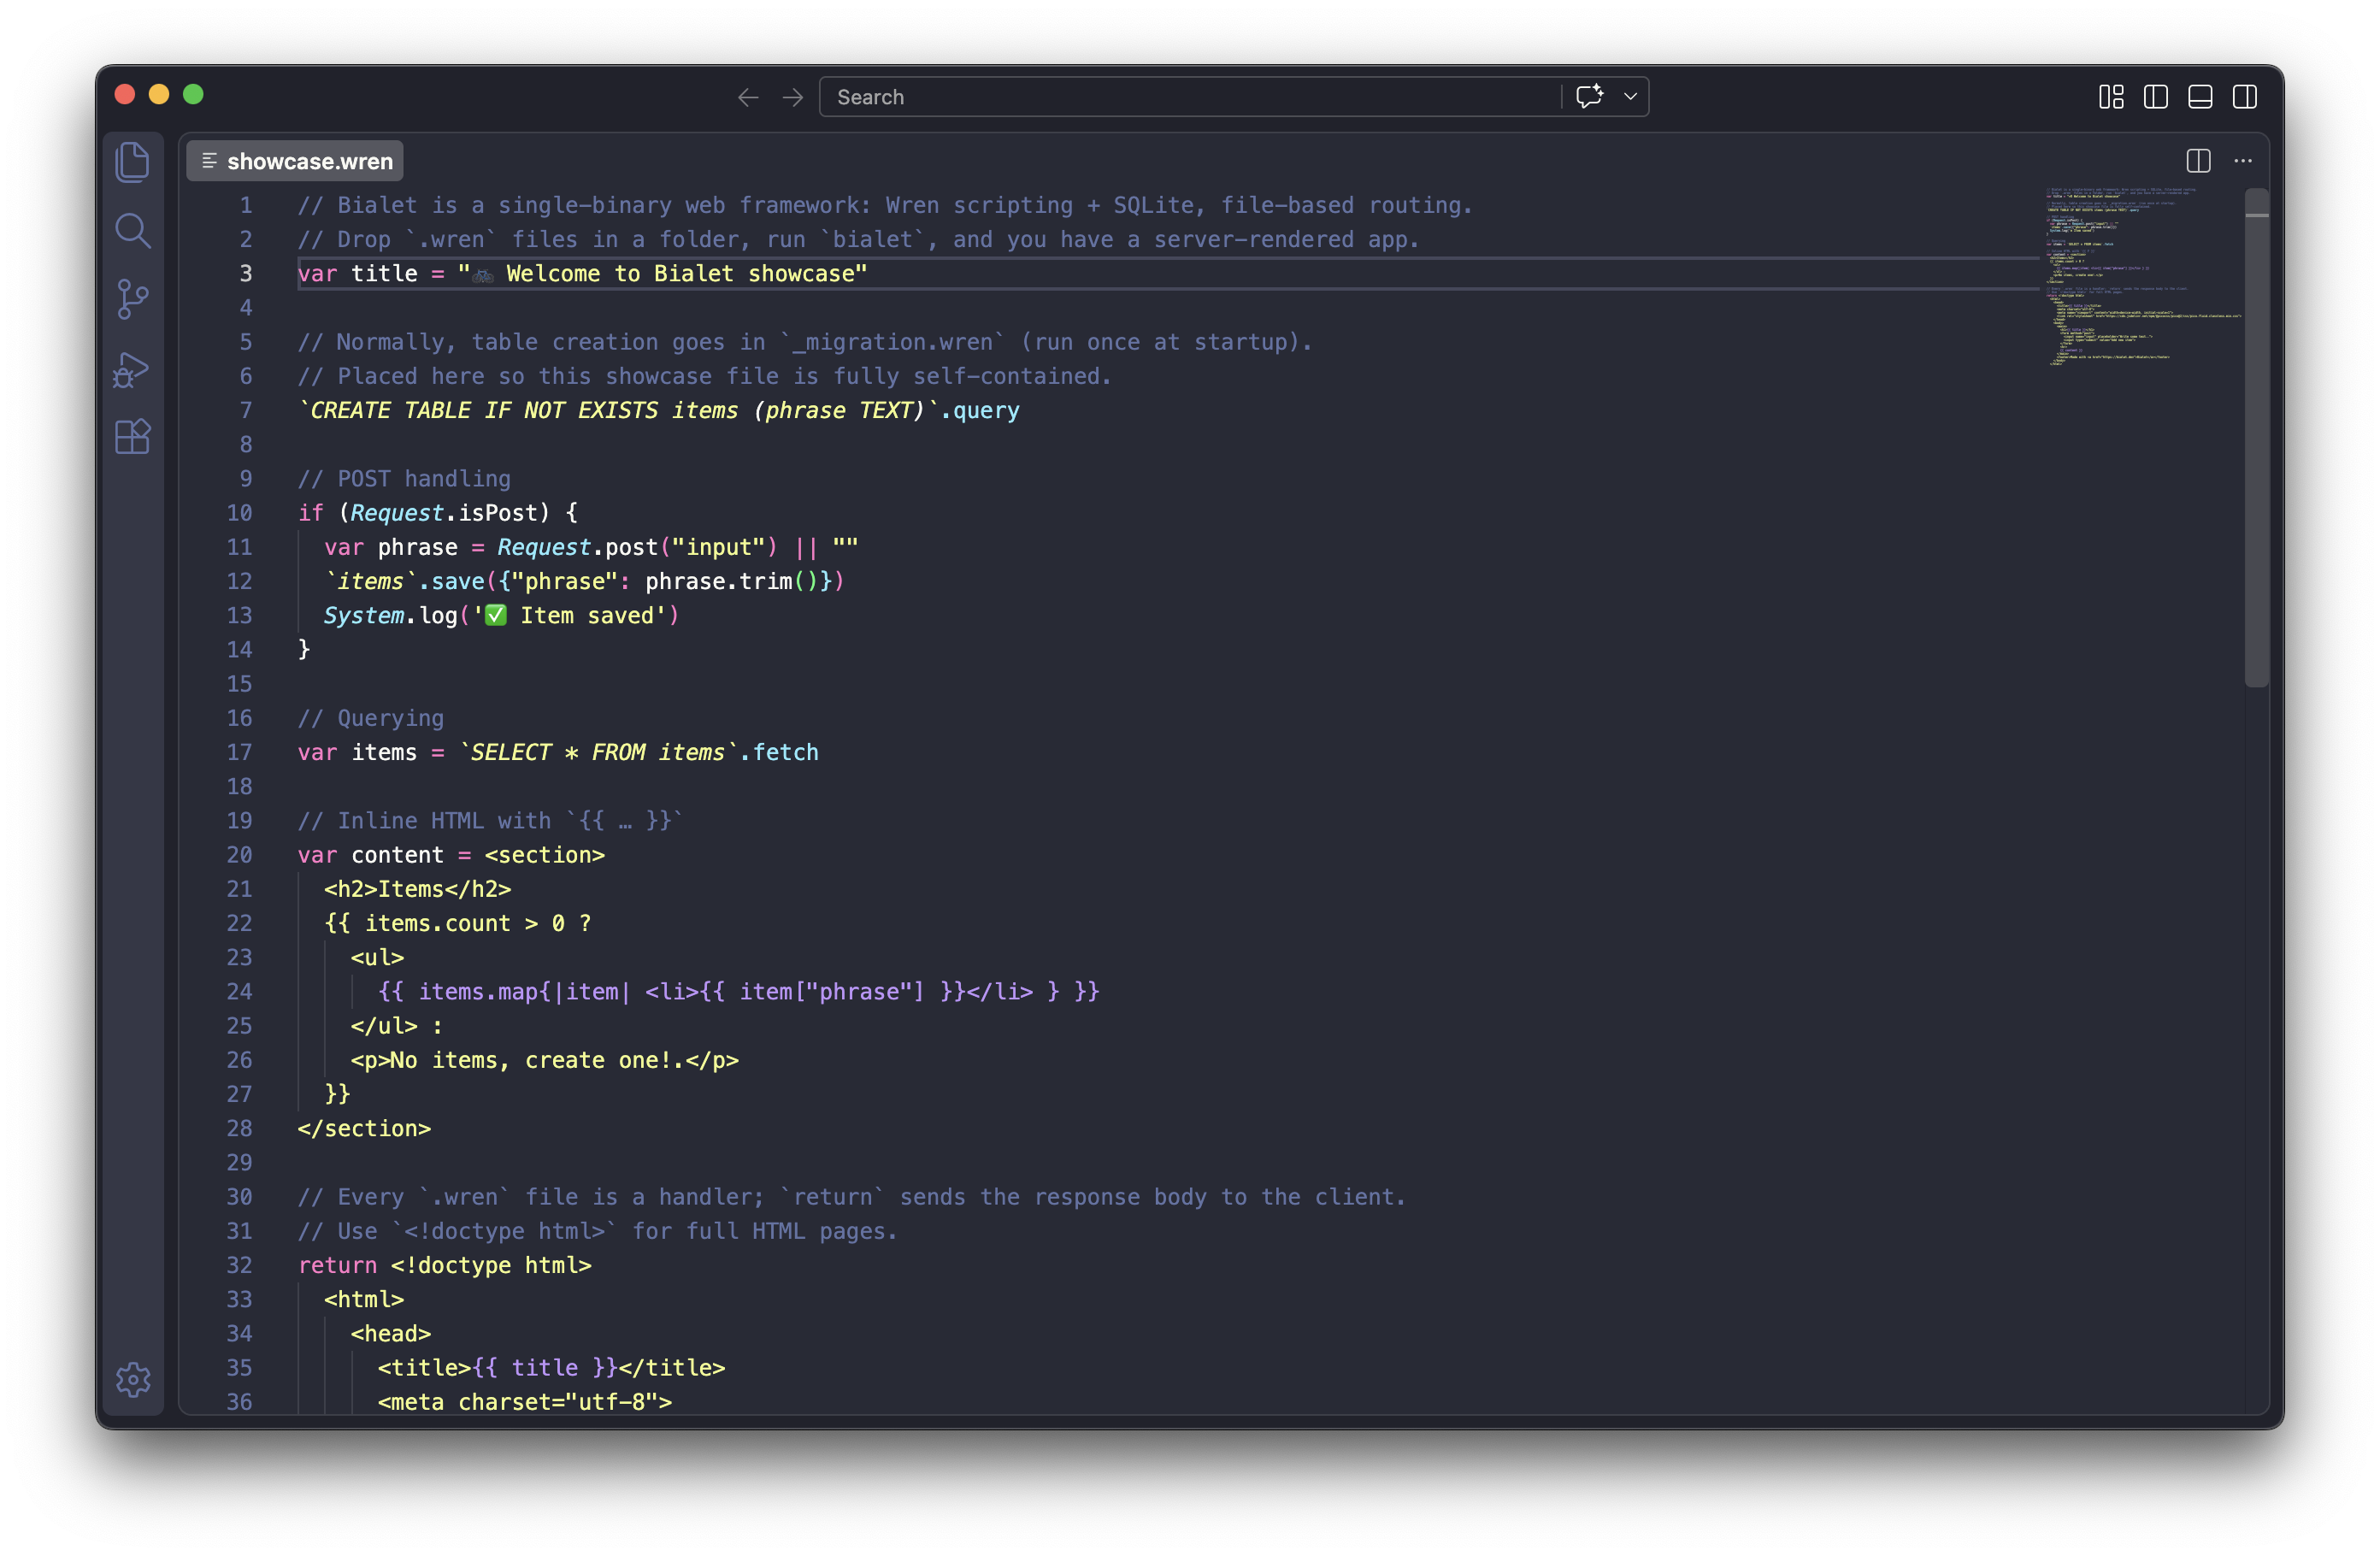The image size is (2380, 1556).
Task: Click the '</section>' closing tag
Action: pyautogui.click(x=365, y=1129)
